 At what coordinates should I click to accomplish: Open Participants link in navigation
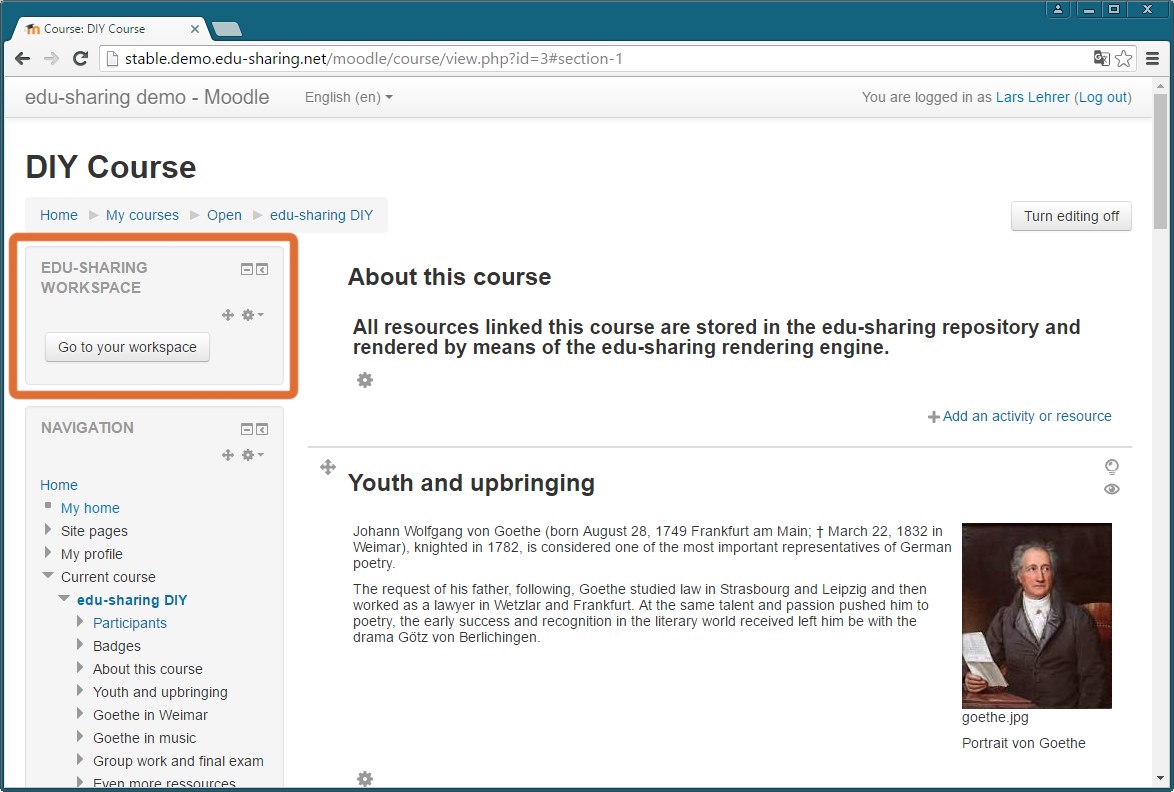tap(130, 623)
